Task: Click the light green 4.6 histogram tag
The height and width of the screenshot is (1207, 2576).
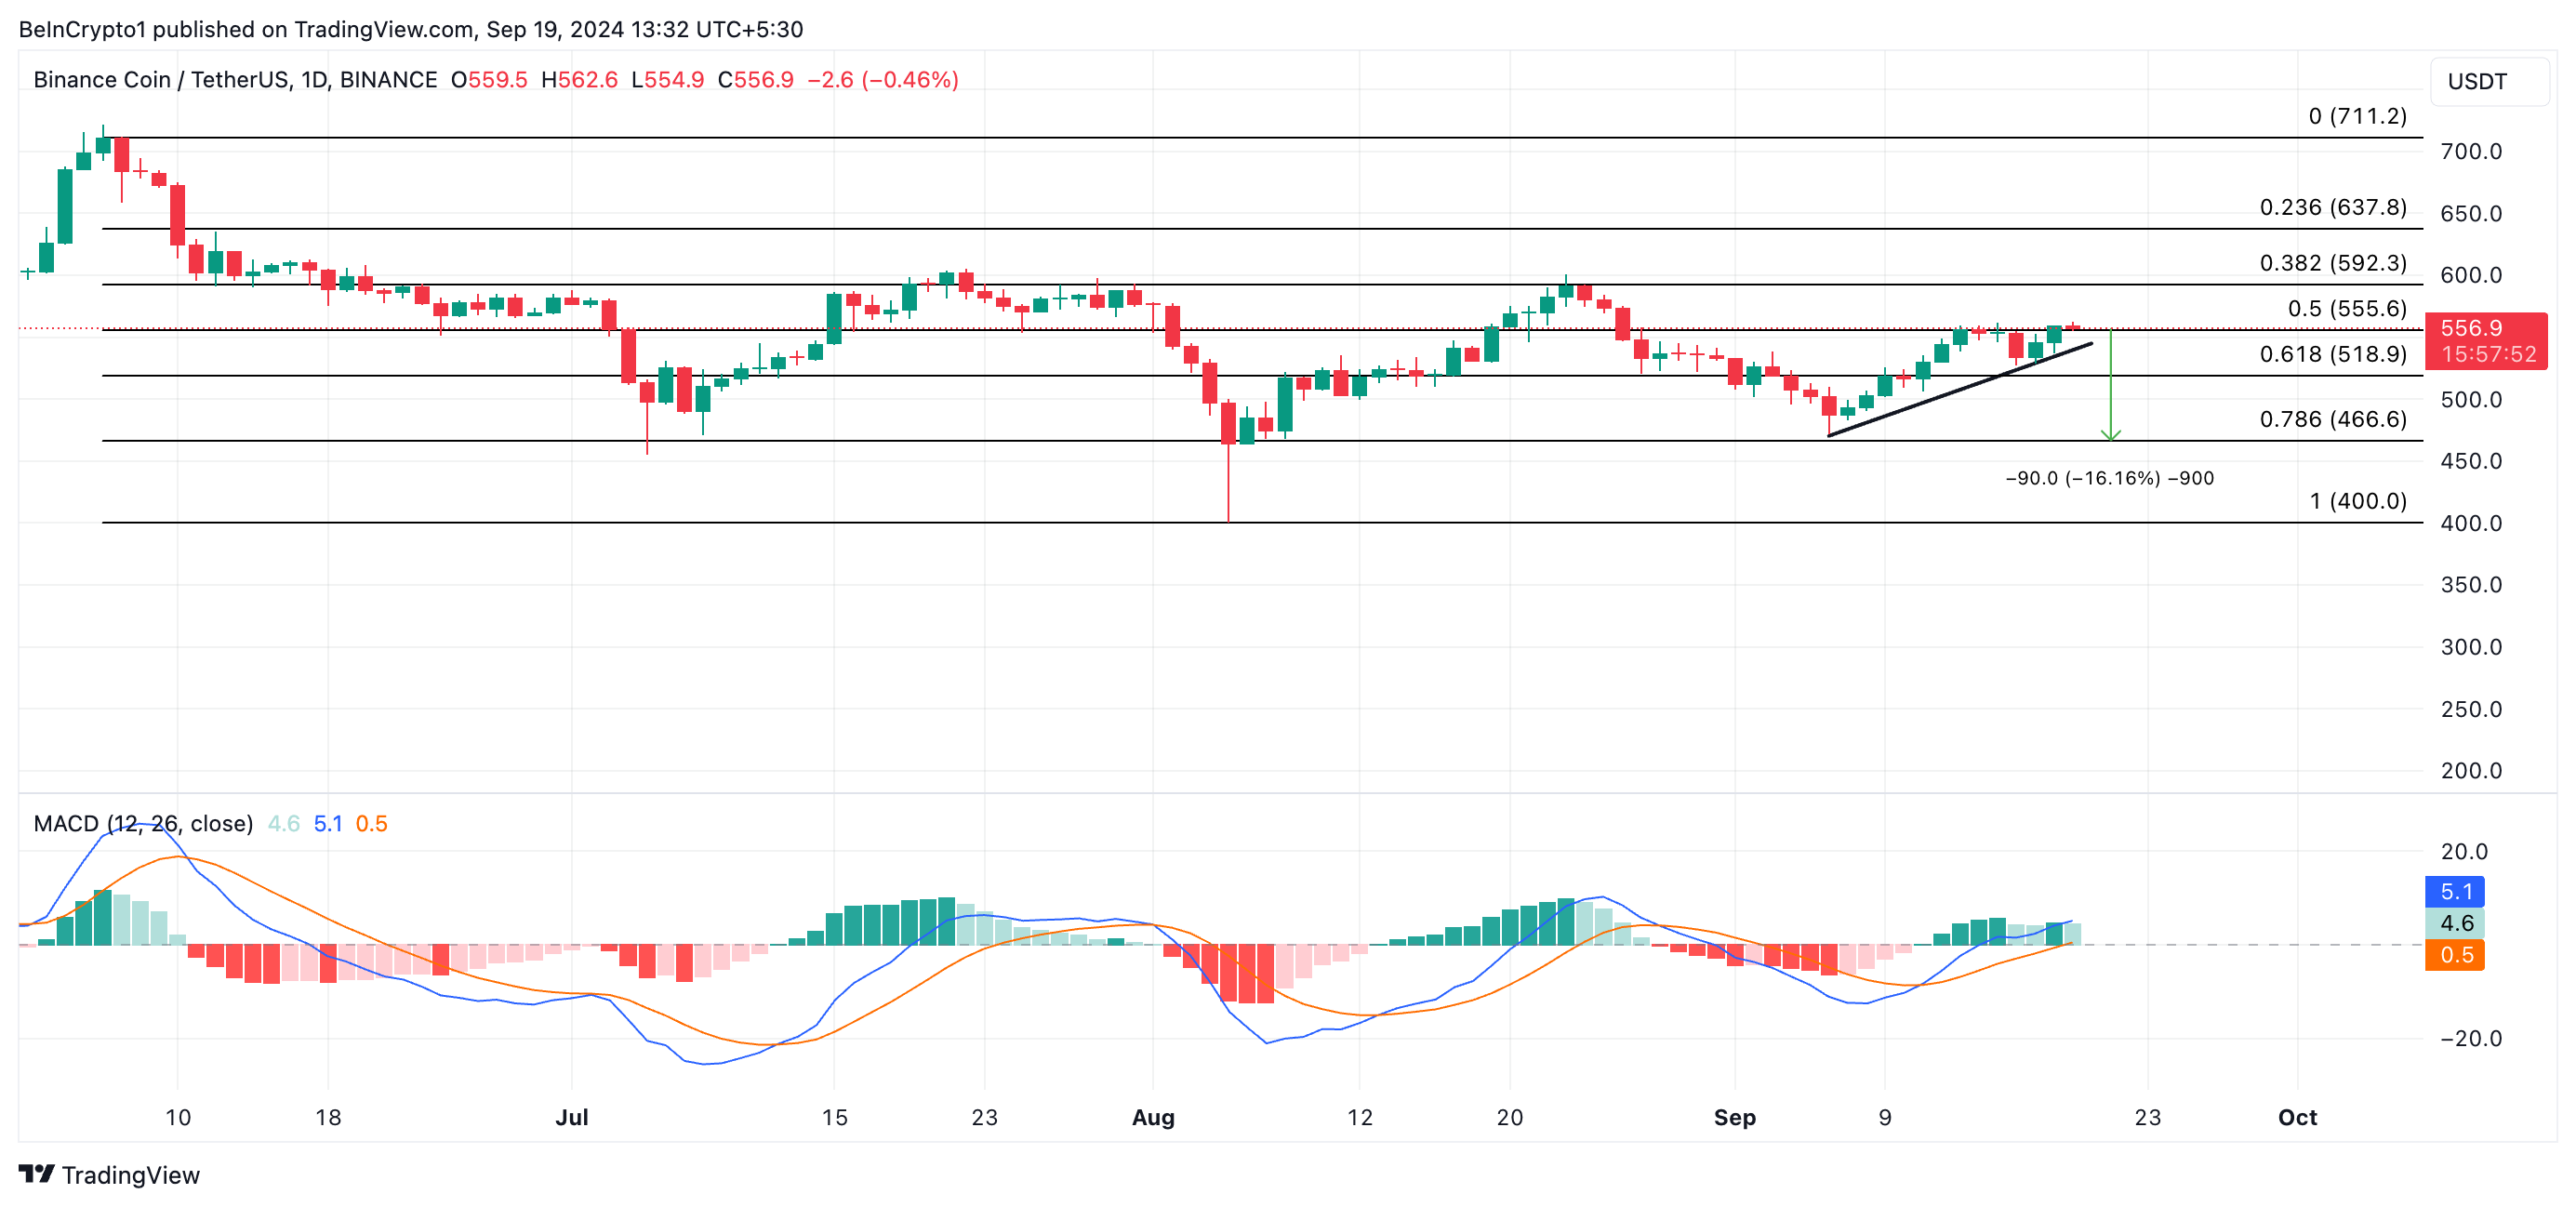Action: (2455, 923)
